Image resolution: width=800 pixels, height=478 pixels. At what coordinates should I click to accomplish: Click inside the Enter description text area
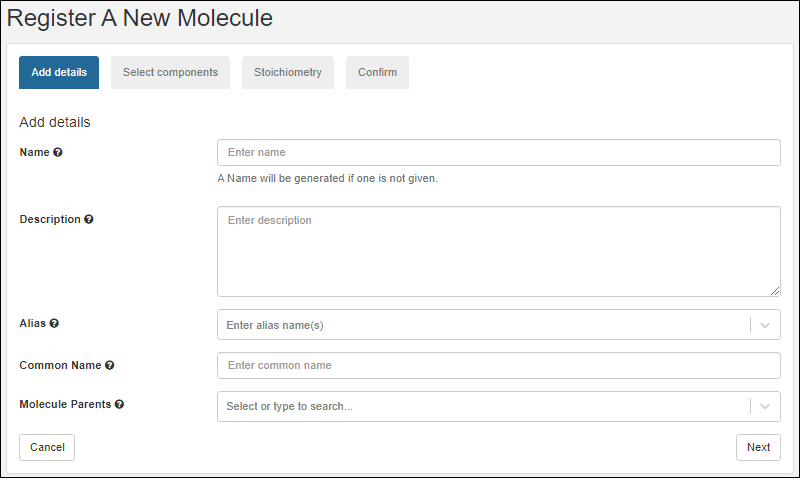(x=498, y=251)
